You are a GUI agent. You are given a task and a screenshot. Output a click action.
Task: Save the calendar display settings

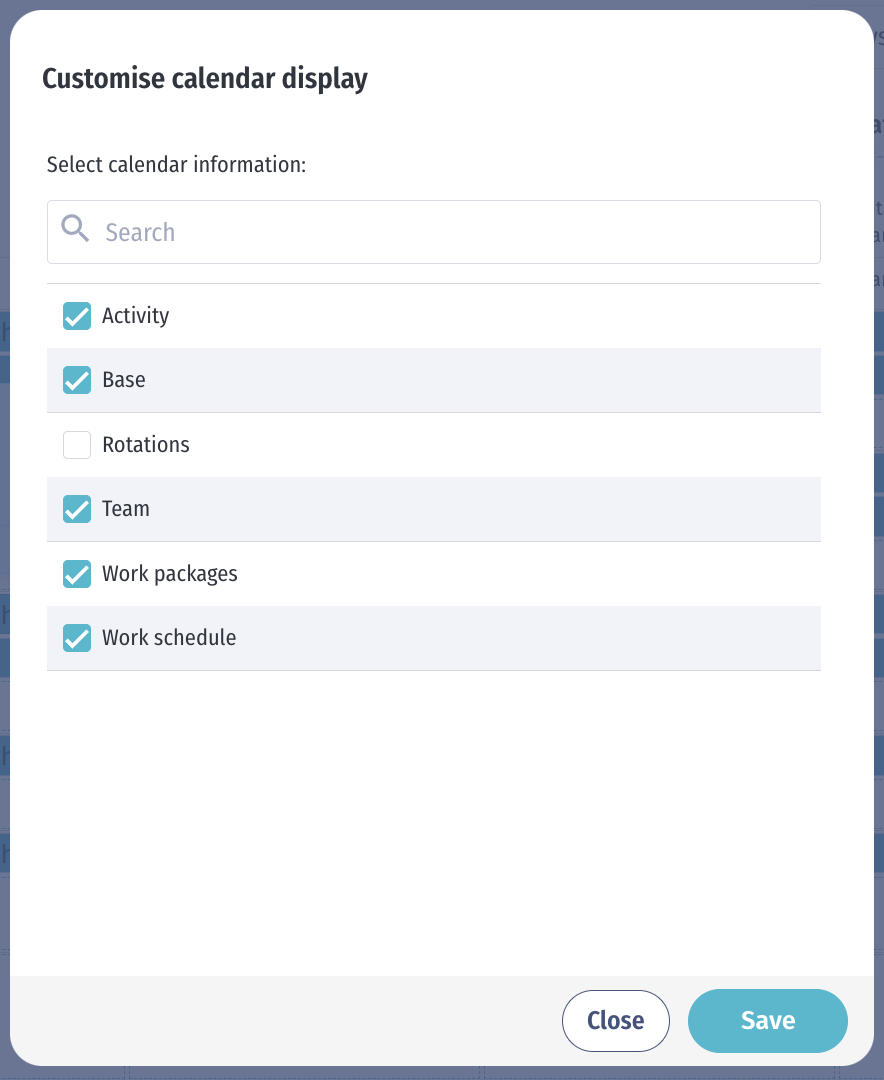pos(768,1021)
